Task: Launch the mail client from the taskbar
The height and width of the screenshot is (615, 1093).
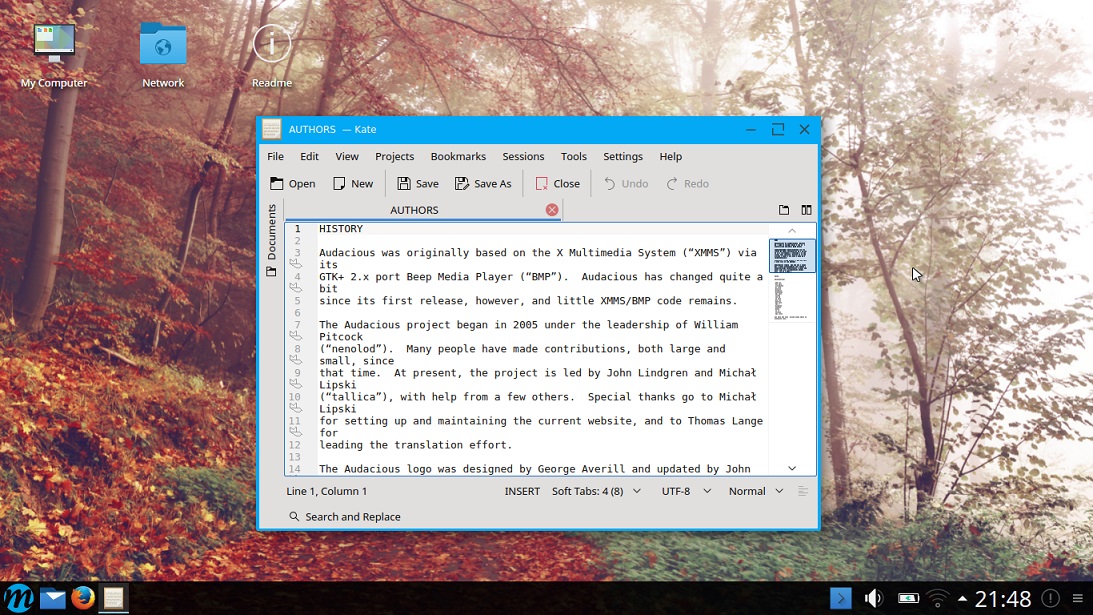Action: tap(52, 598)
